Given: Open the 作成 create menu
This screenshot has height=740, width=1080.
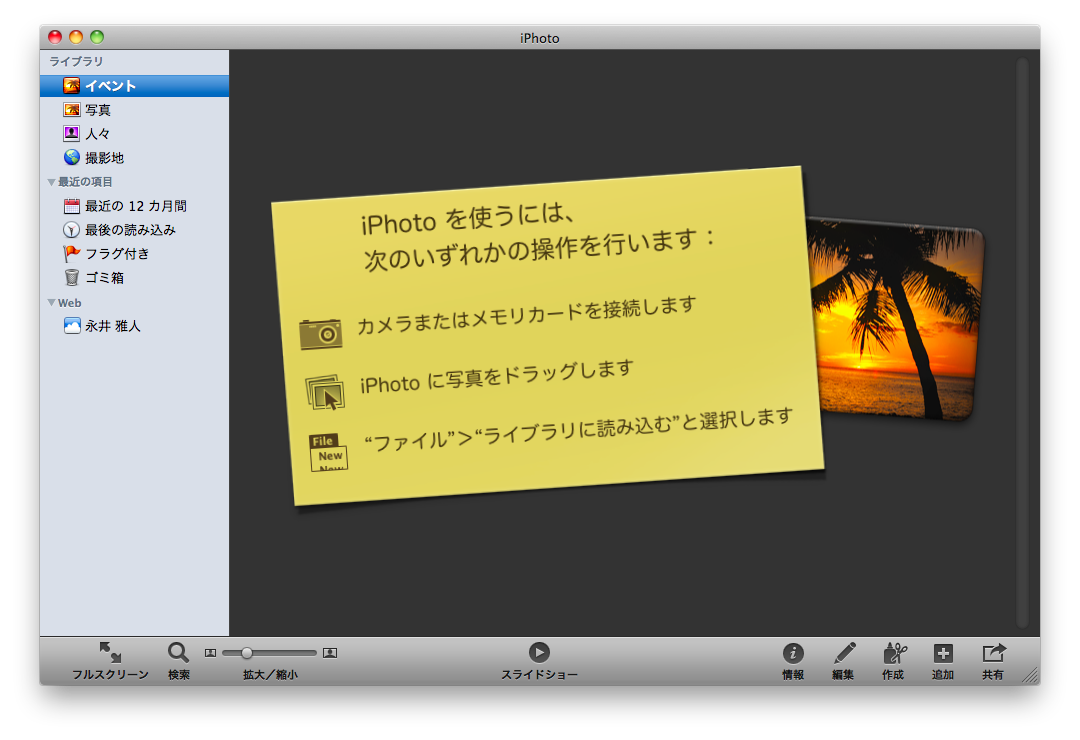Looking at the screenshot, I should click(x=893, y=661).
